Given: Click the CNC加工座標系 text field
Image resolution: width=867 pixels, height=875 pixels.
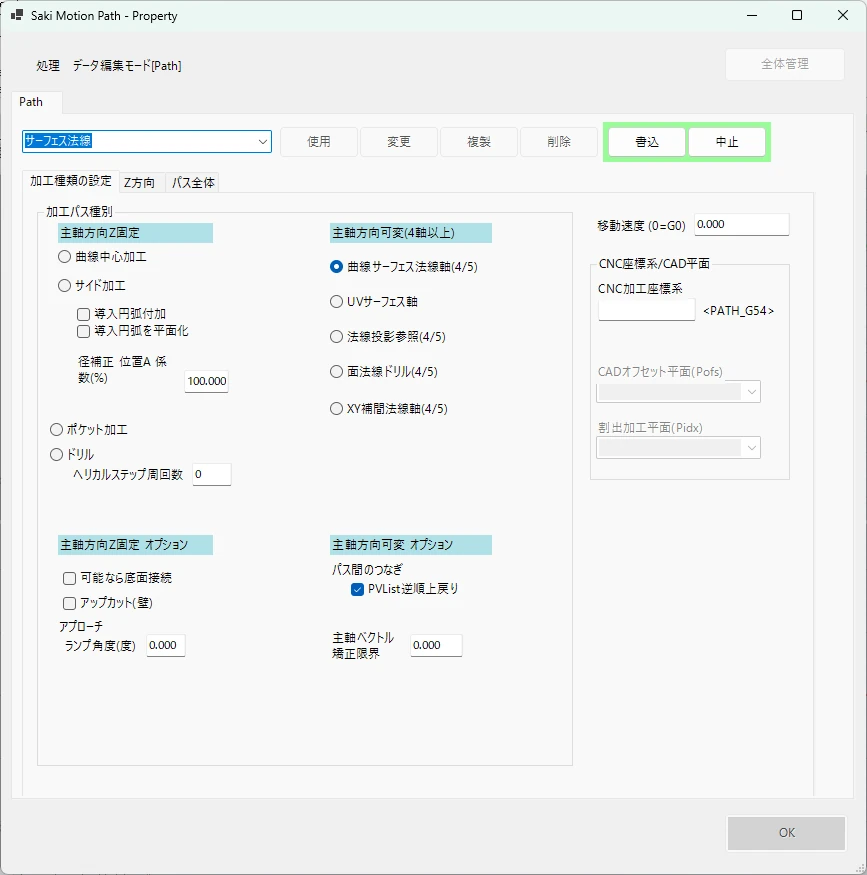Looking at the screenshot, I should point(647,310).
